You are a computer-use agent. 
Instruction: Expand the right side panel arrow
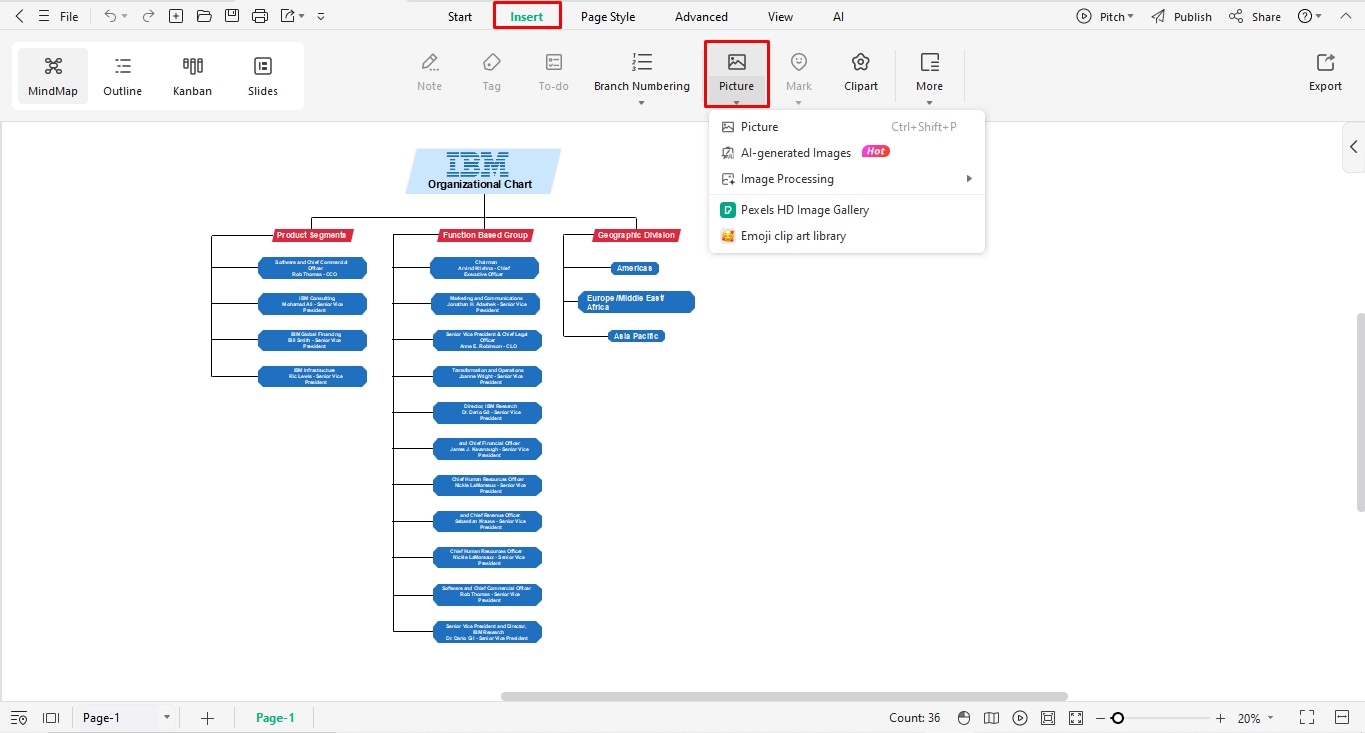(1353, 147)
